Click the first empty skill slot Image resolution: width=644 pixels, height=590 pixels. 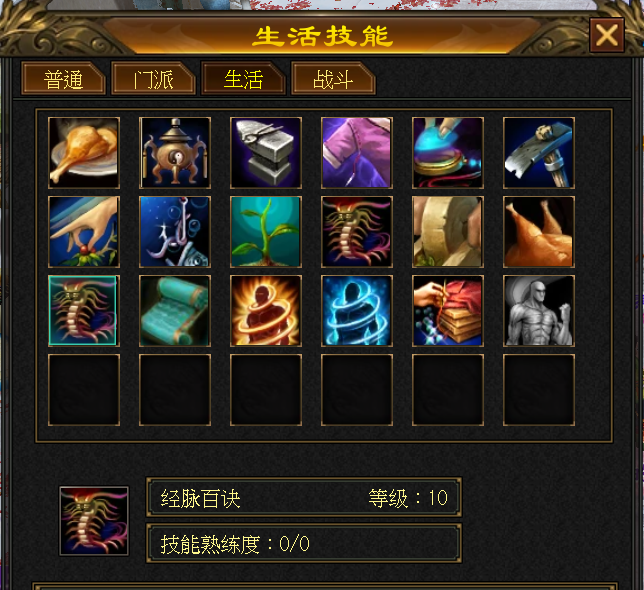tap(84, 390)
